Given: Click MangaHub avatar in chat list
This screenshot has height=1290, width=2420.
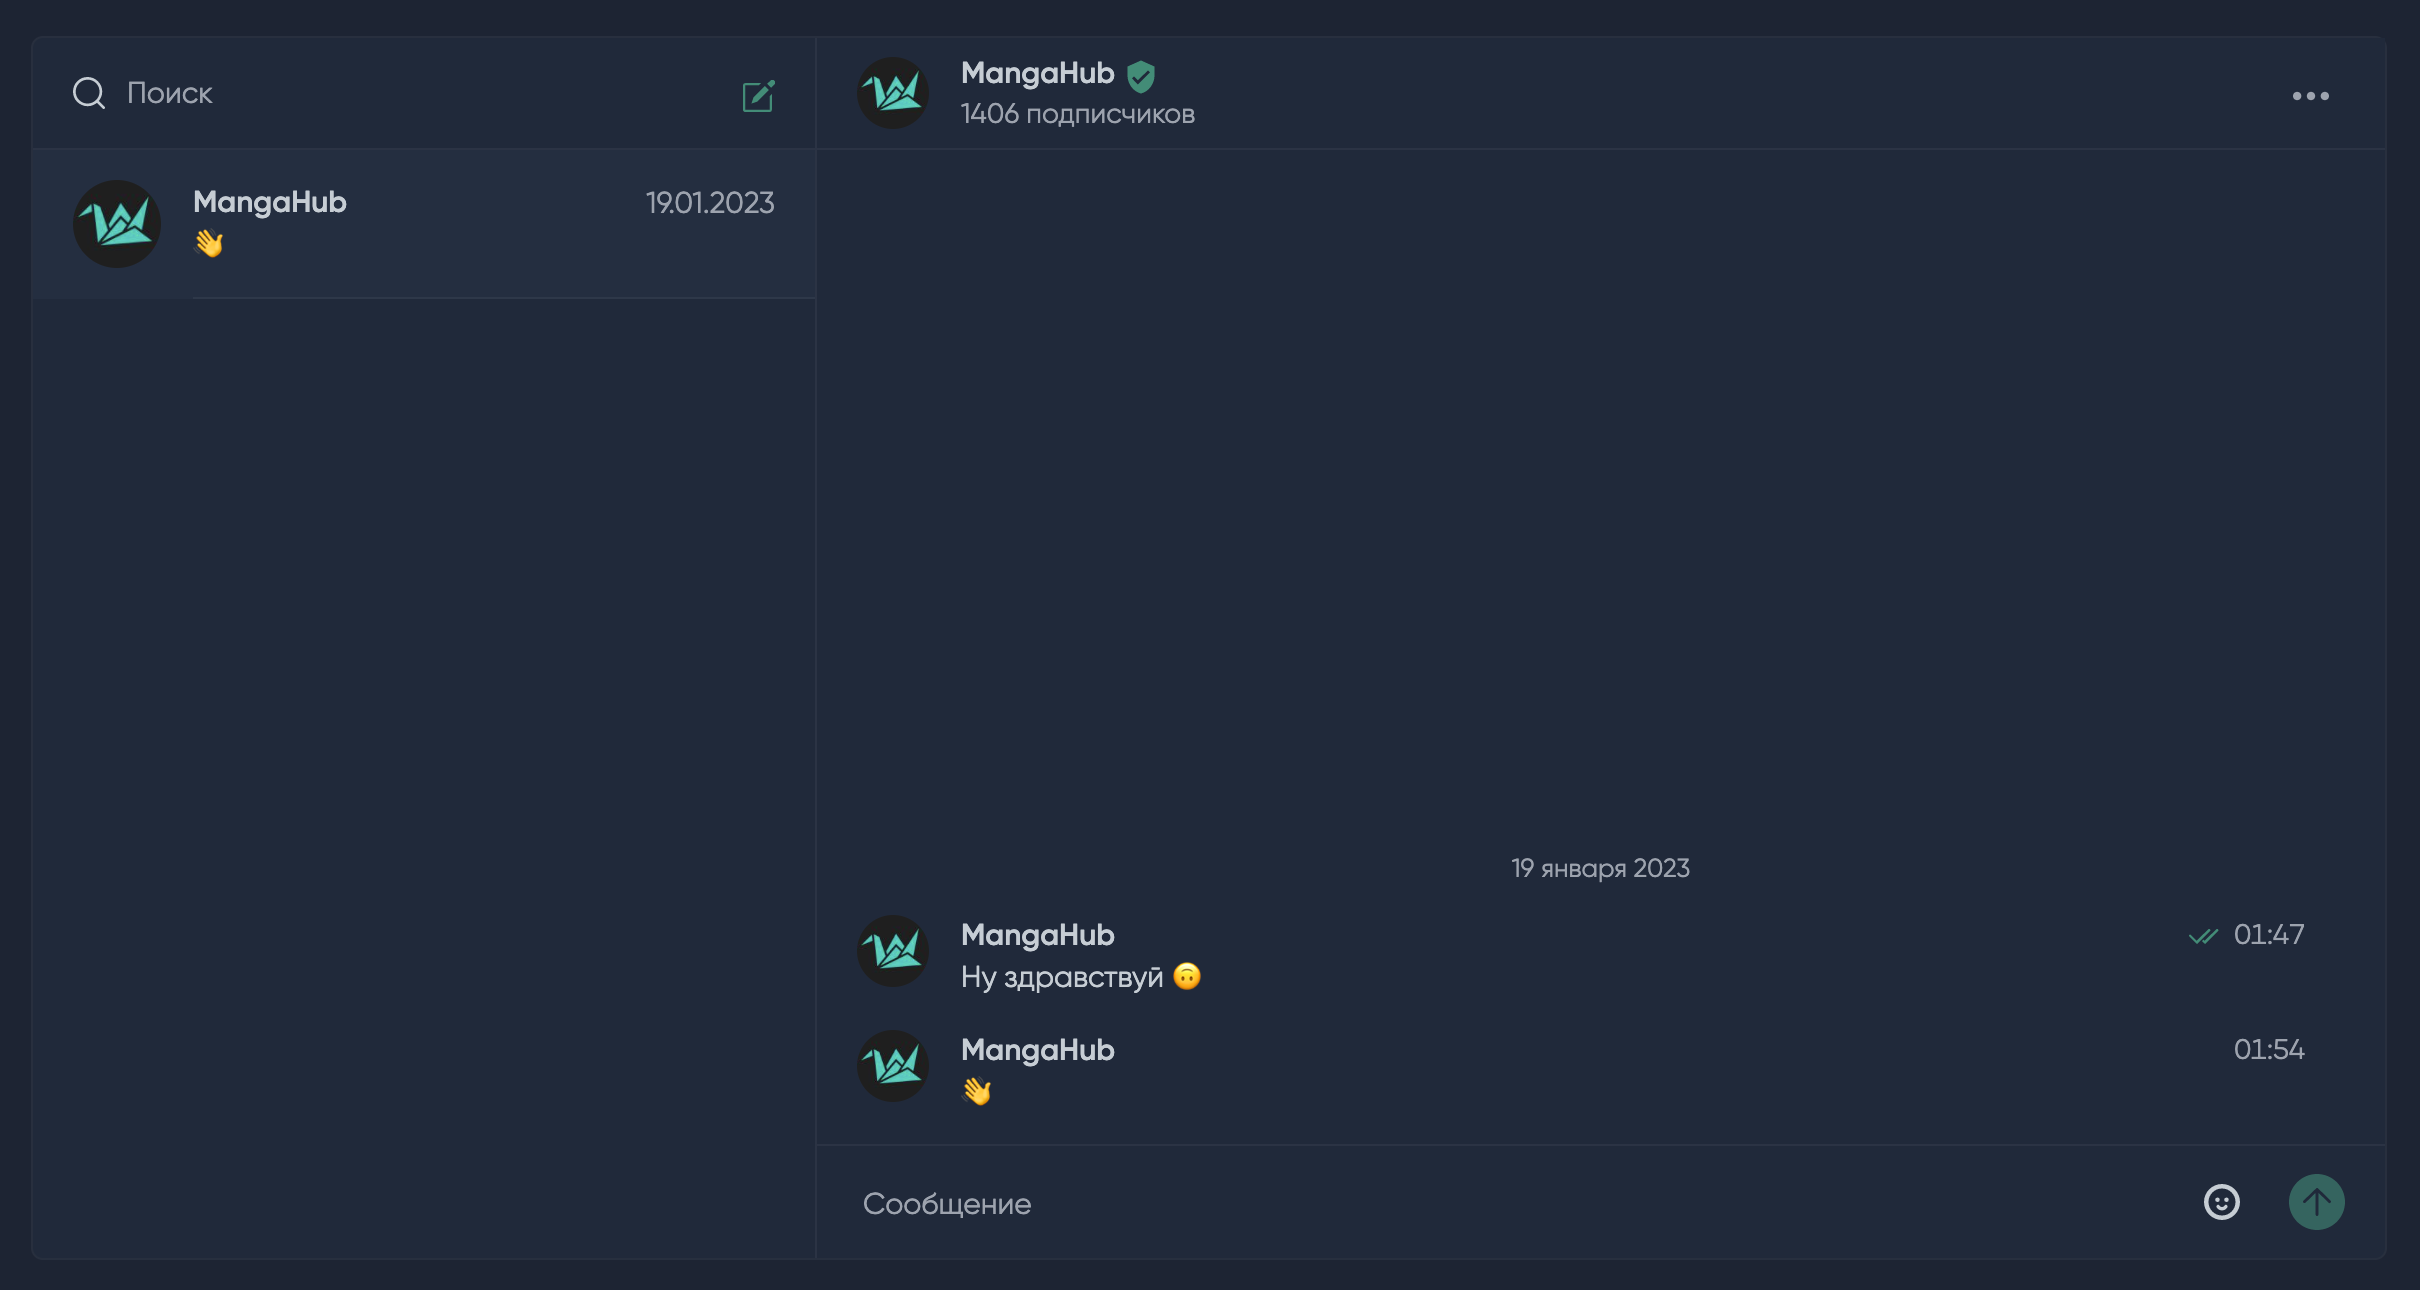Looking at the screenshot, I should 117,224.
